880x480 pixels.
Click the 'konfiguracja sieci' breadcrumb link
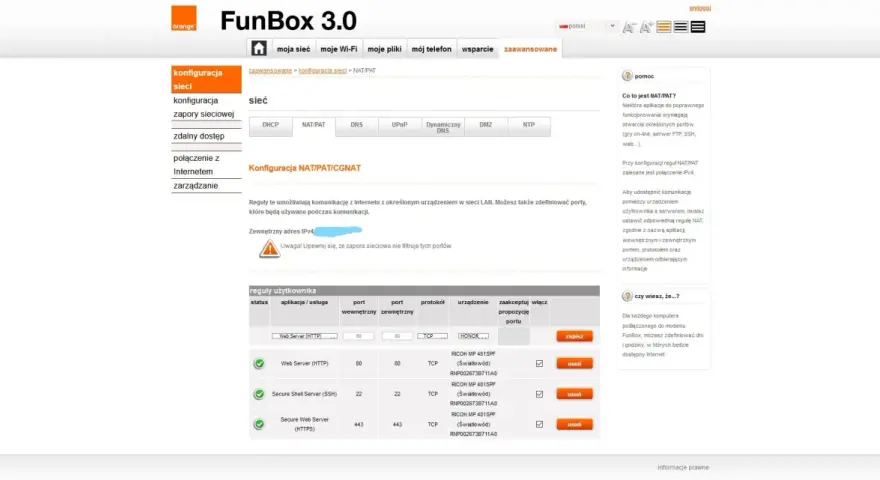323,71
